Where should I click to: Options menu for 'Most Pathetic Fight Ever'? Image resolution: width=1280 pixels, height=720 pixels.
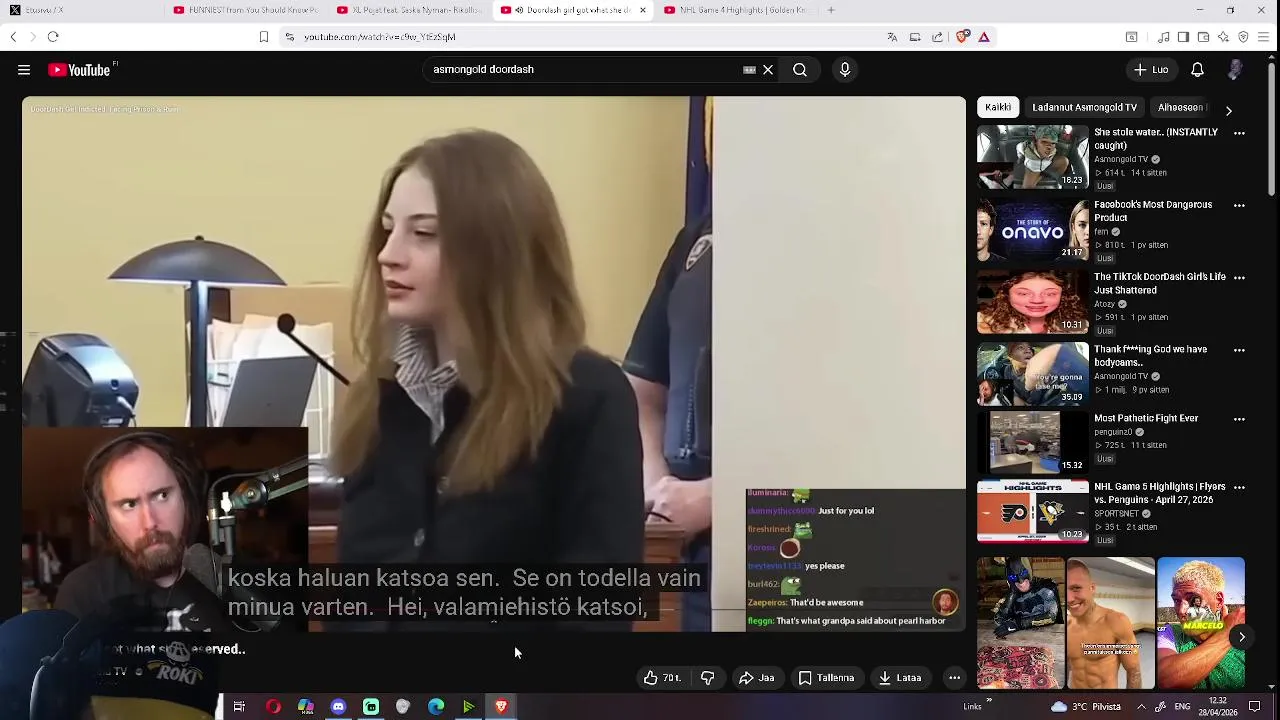click(x=1239, y=420)
